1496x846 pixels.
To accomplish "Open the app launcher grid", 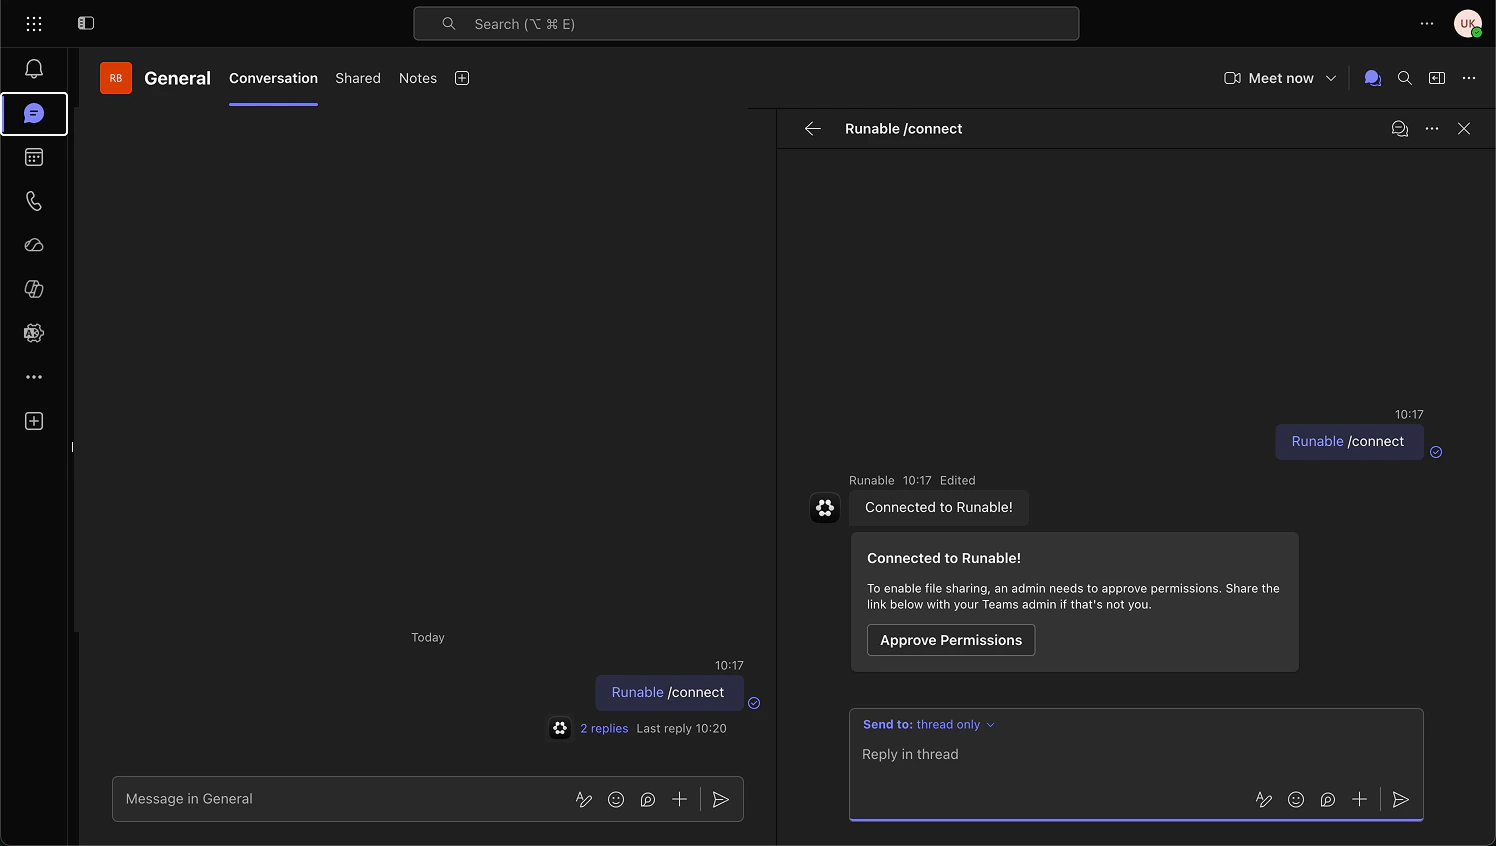I will pyautogui.click(x=34, y=23).
